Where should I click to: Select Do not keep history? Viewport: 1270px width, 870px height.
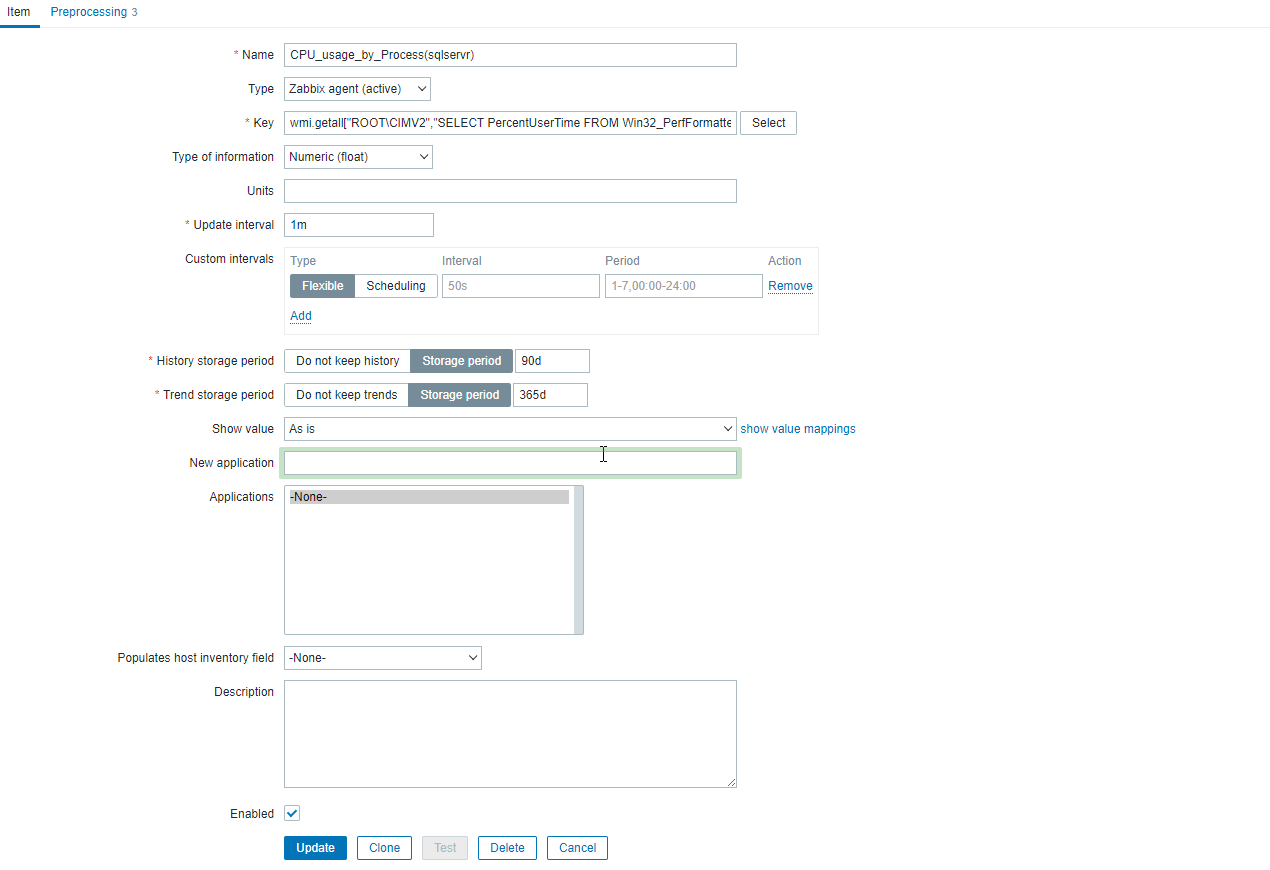(x=347, y=361)
